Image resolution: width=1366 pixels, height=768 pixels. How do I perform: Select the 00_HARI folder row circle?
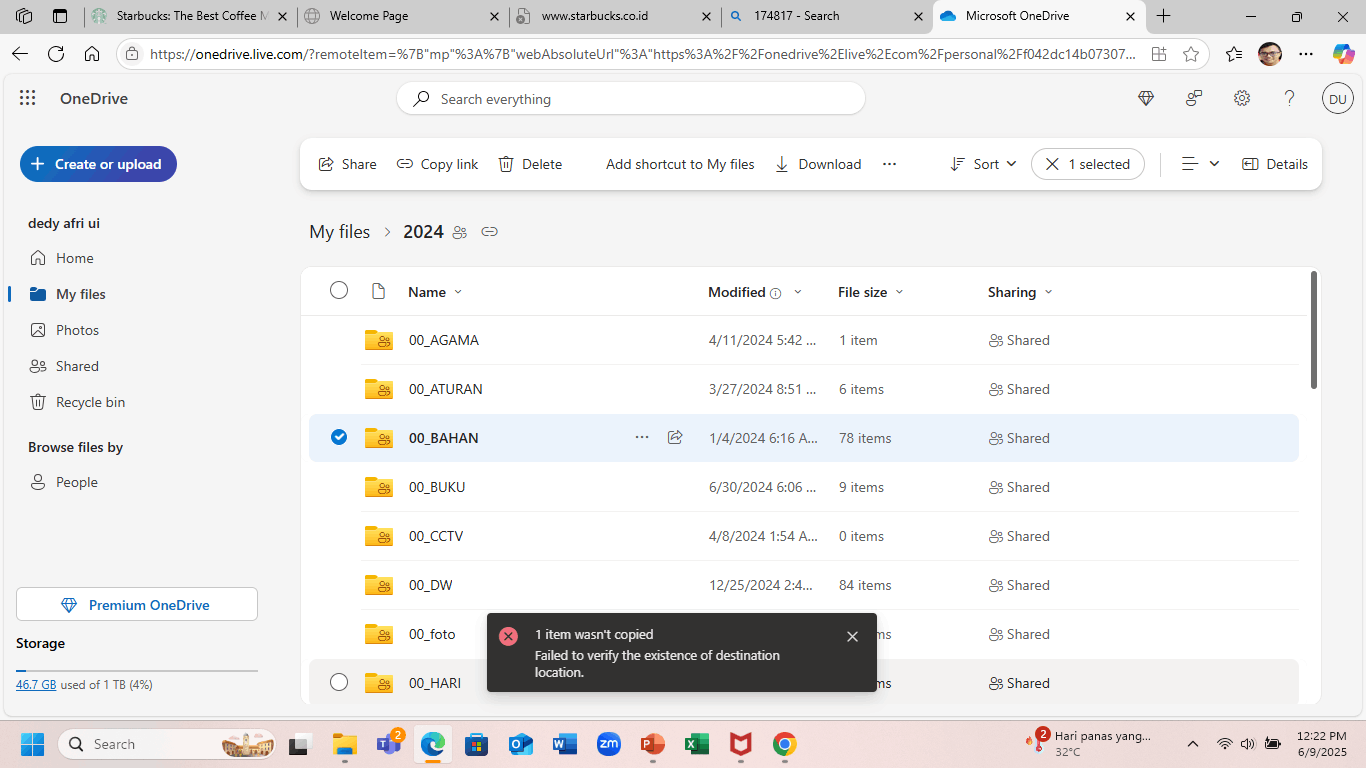point(338,682)
